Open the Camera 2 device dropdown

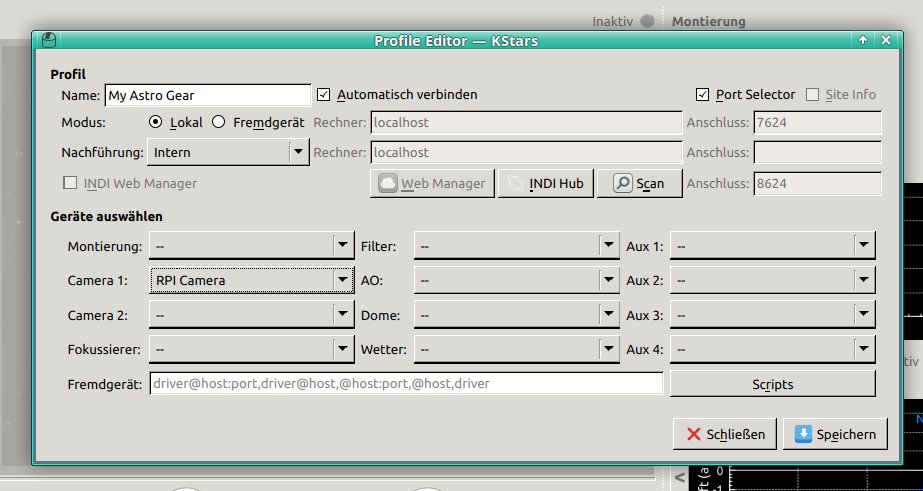(x=252, y=315)
